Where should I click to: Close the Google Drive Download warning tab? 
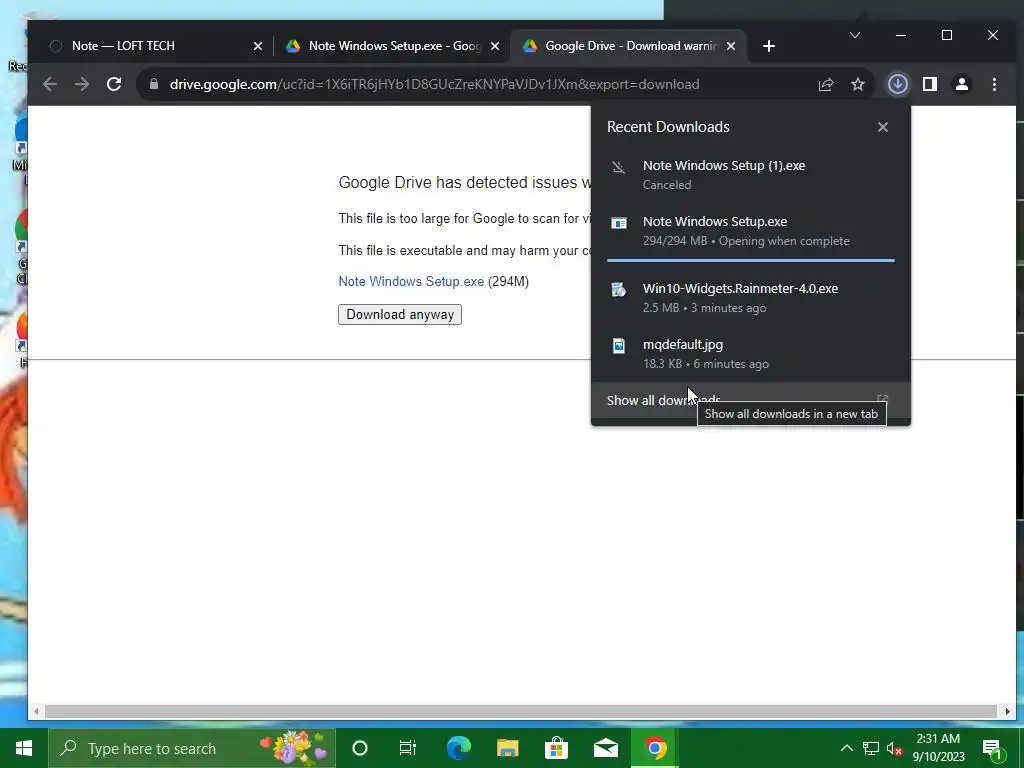(731, 46)
